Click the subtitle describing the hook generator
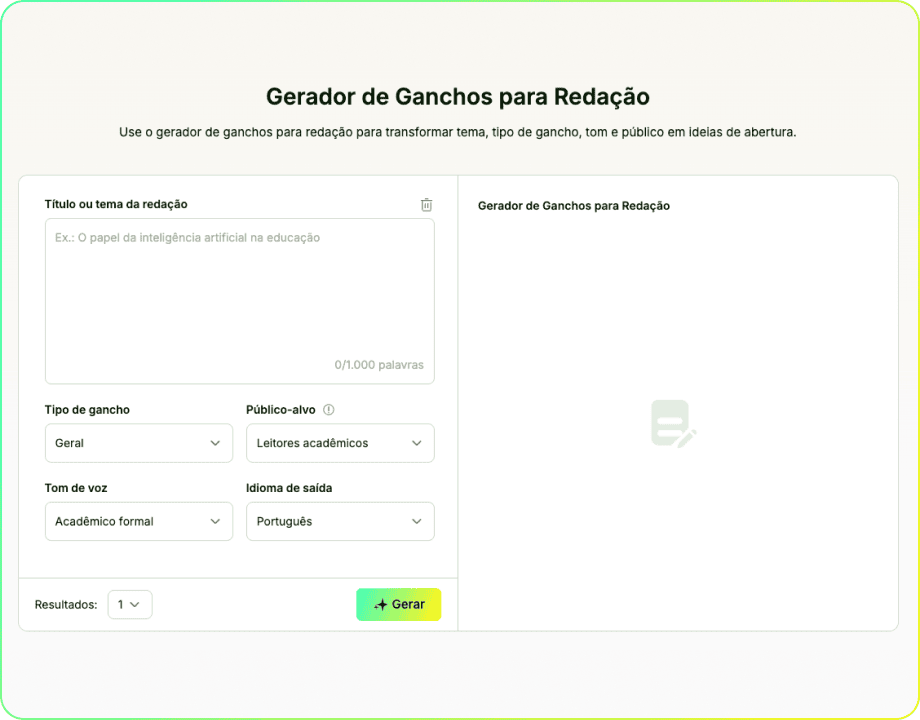 click(458, 132)
